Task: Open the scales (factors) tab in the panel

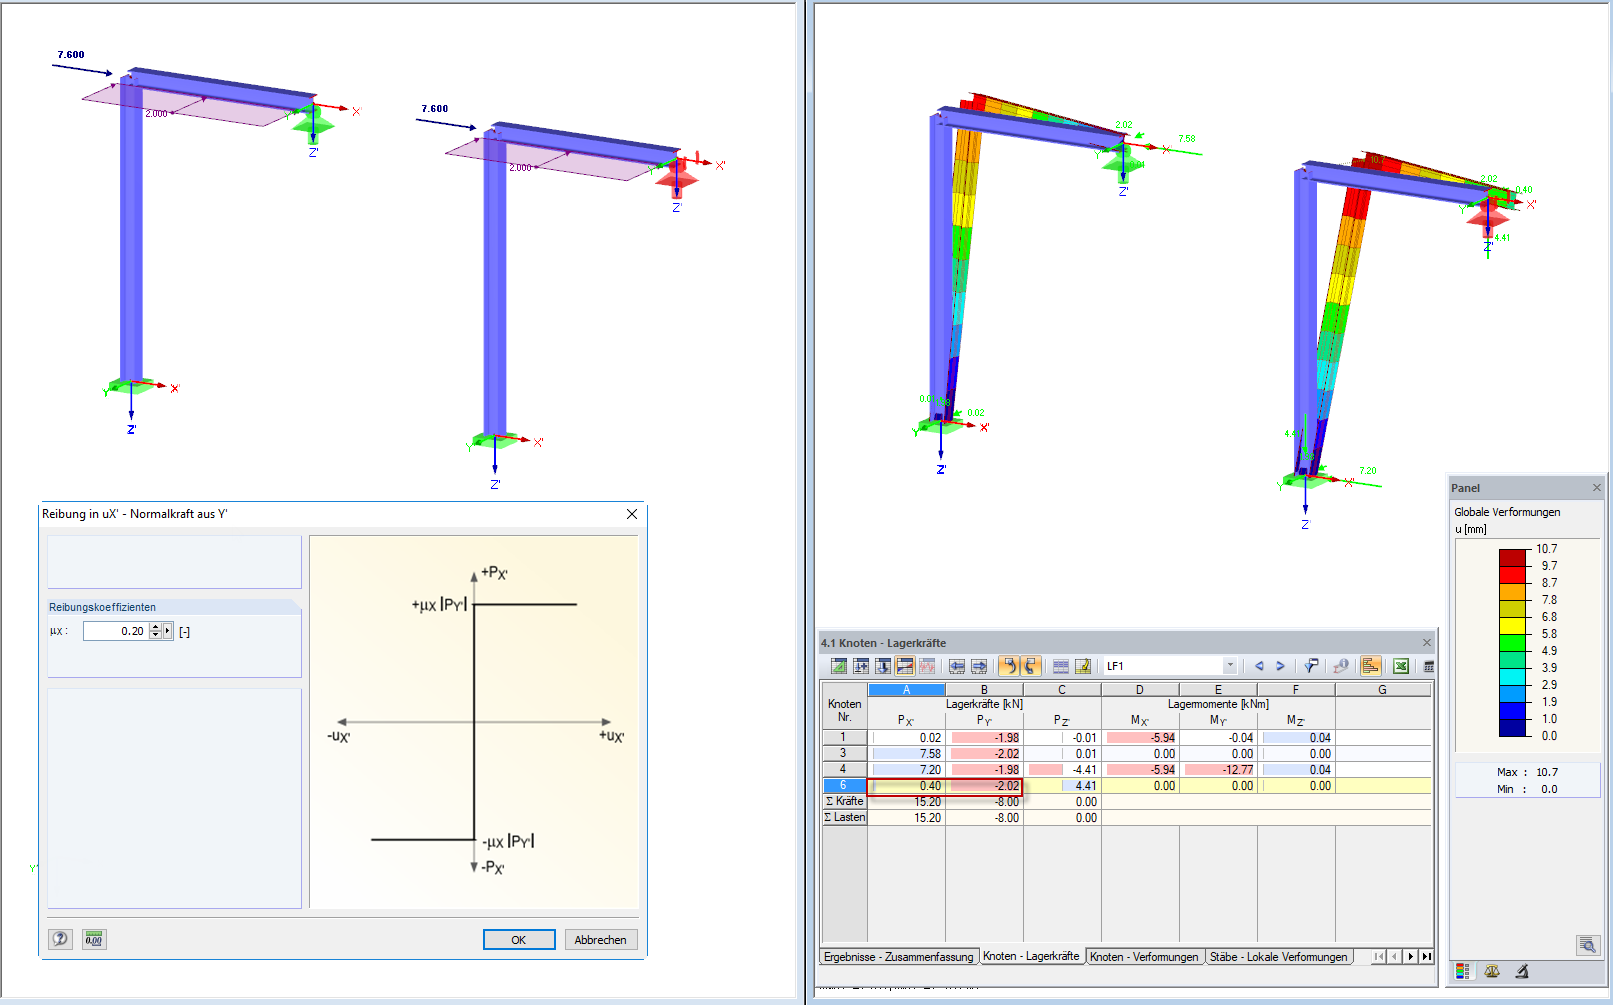Action: click(1492, 971)
